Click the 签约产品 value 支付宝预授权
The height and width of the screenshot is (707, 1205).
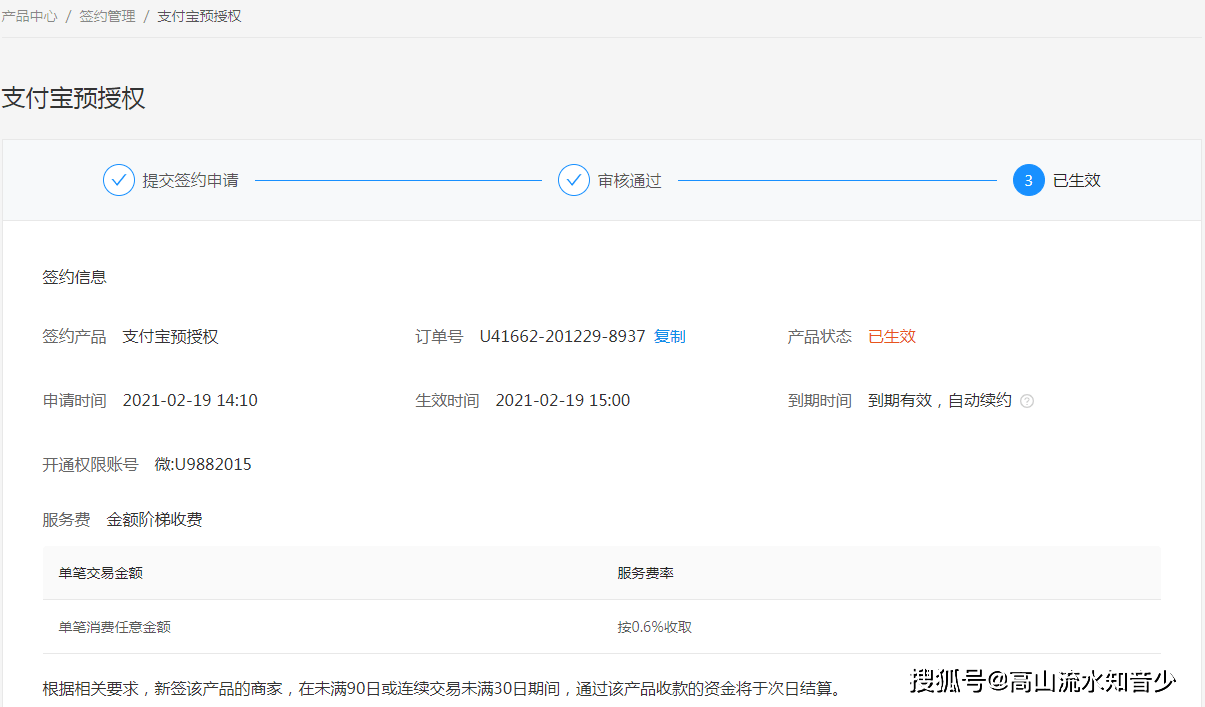click(171, 337)
